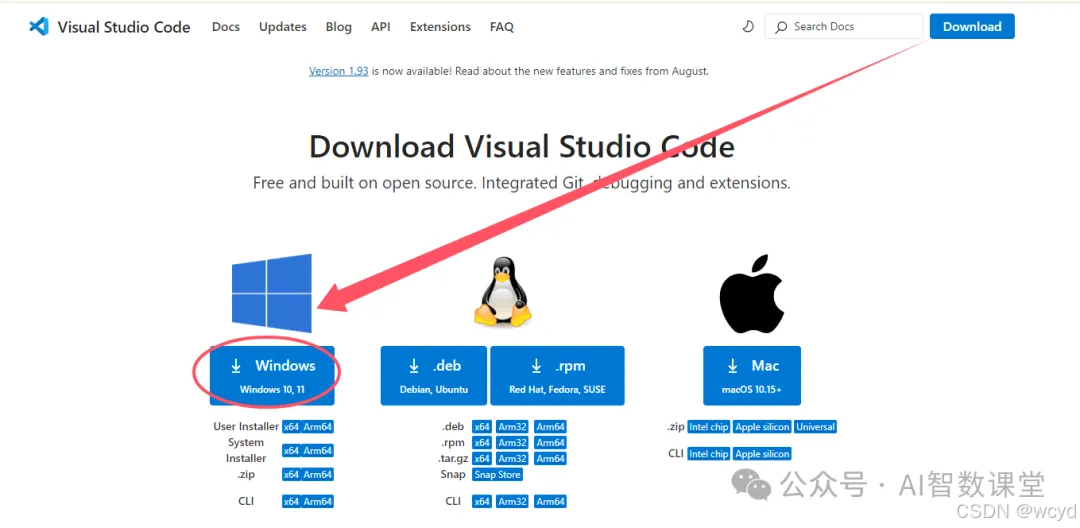
Task: Open the Version 1.93 link
Action: (338, 71)
